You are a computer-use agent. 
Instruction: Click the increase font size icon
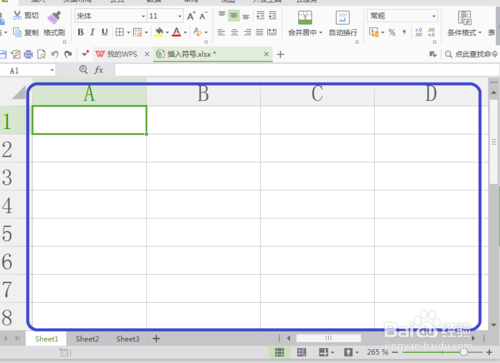[x=191, y=16]
